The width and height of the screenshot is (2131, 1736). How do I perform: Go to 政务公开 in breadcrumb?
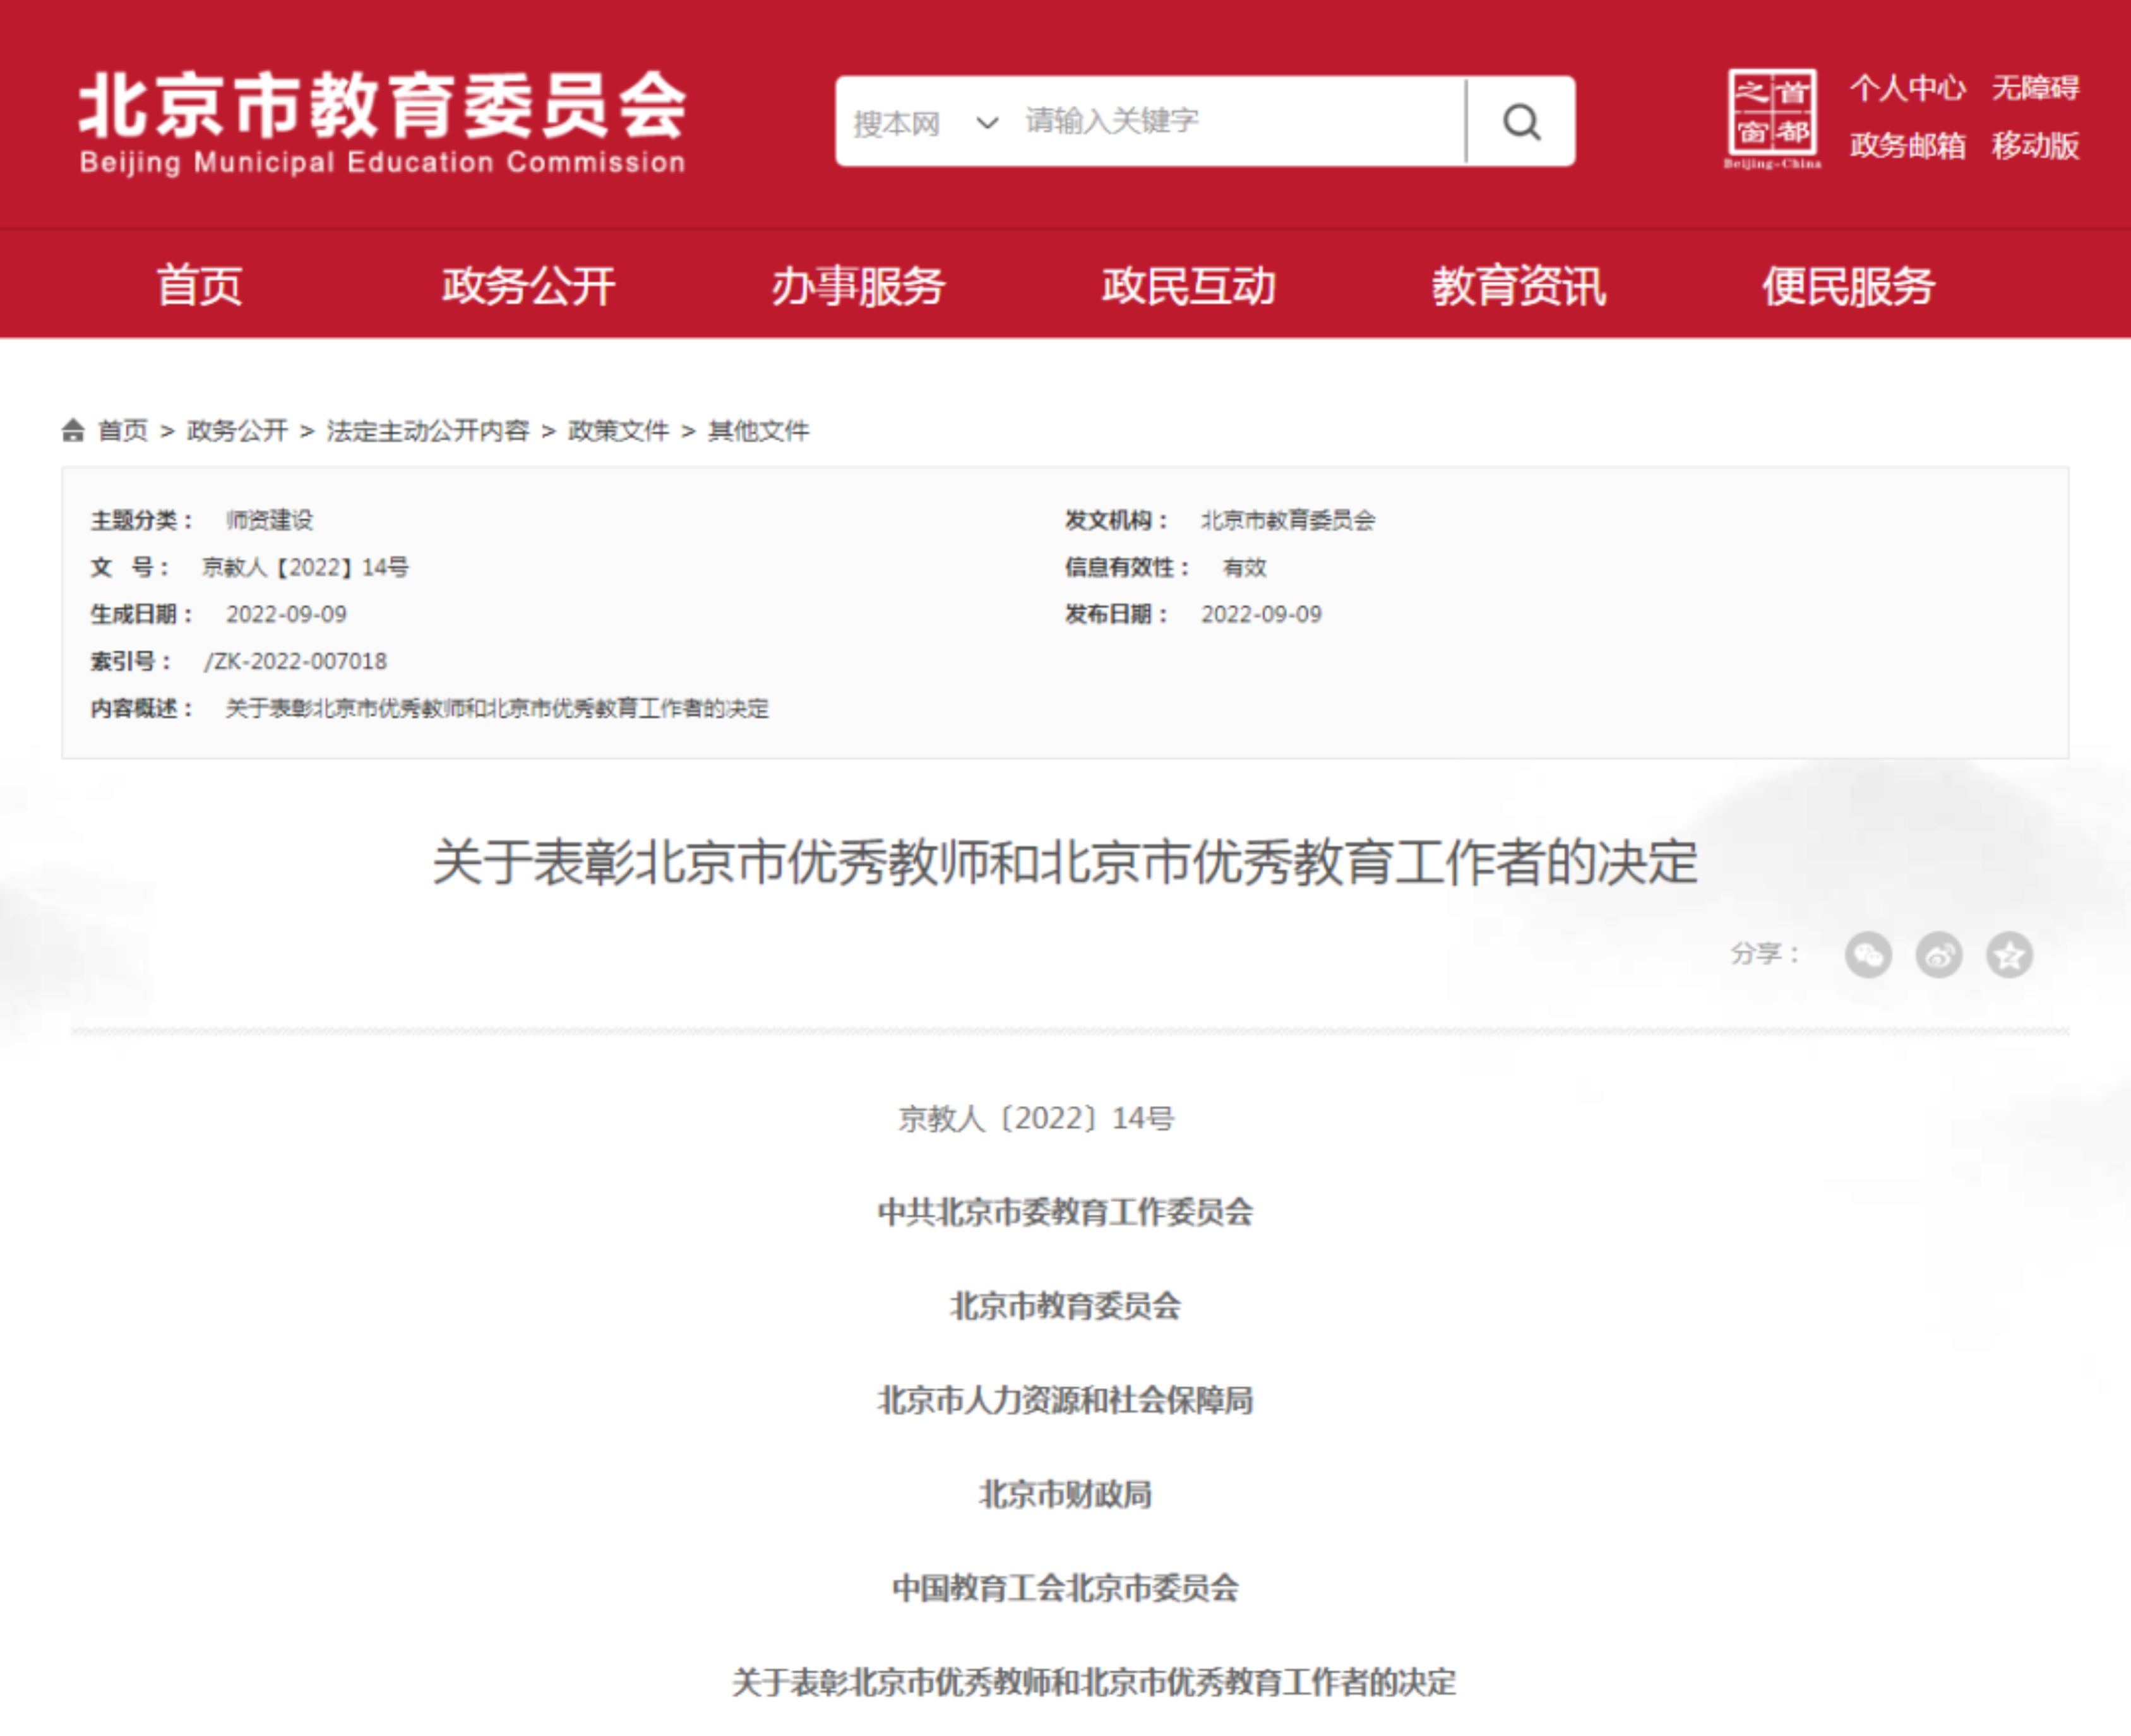[x=238, y=431]
